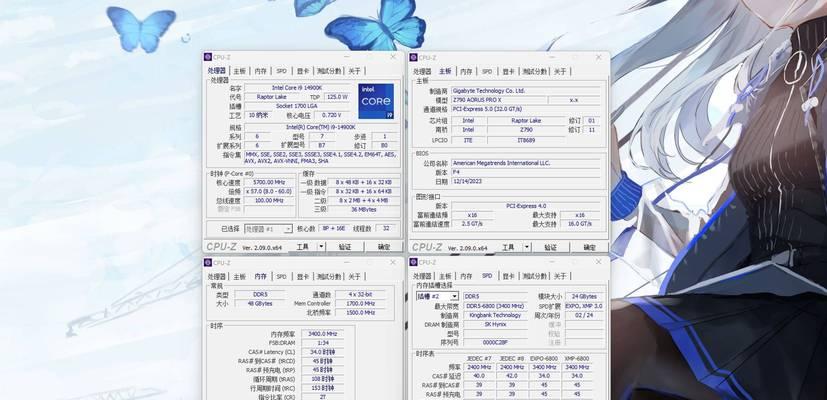Click the 48 GBytes memory size value
This screenshot has width=827, height=400.
tap(260, 303)
